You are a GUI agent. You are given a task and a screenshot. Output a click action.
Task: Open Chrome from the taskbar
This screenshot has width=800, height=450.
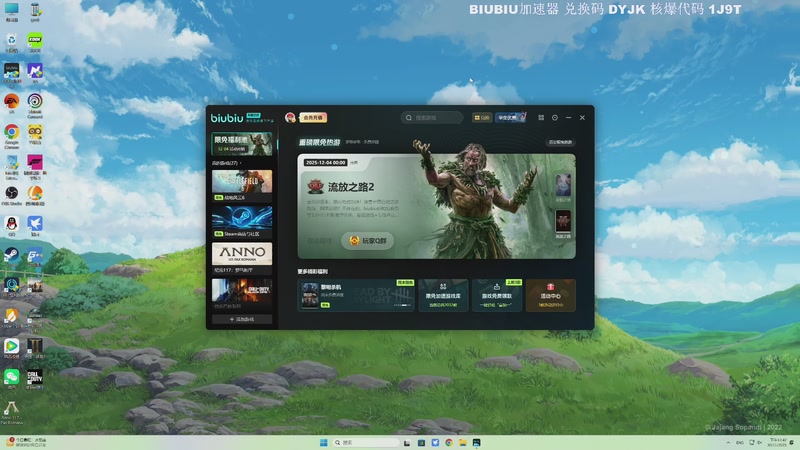click(449, 442)
